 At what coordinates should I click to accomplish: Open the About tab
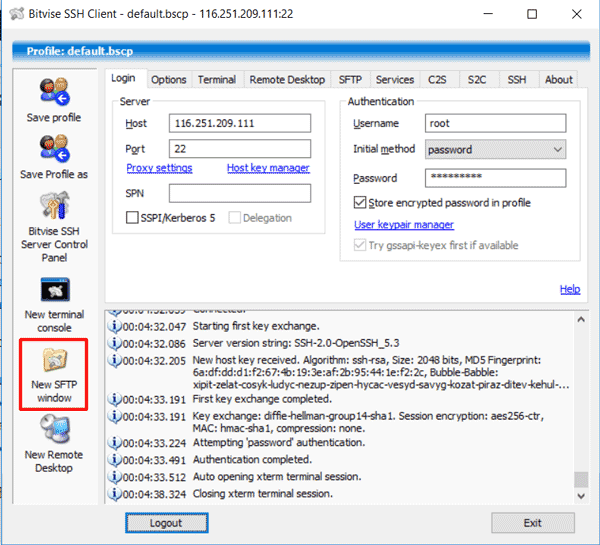[x=559, y=80]
